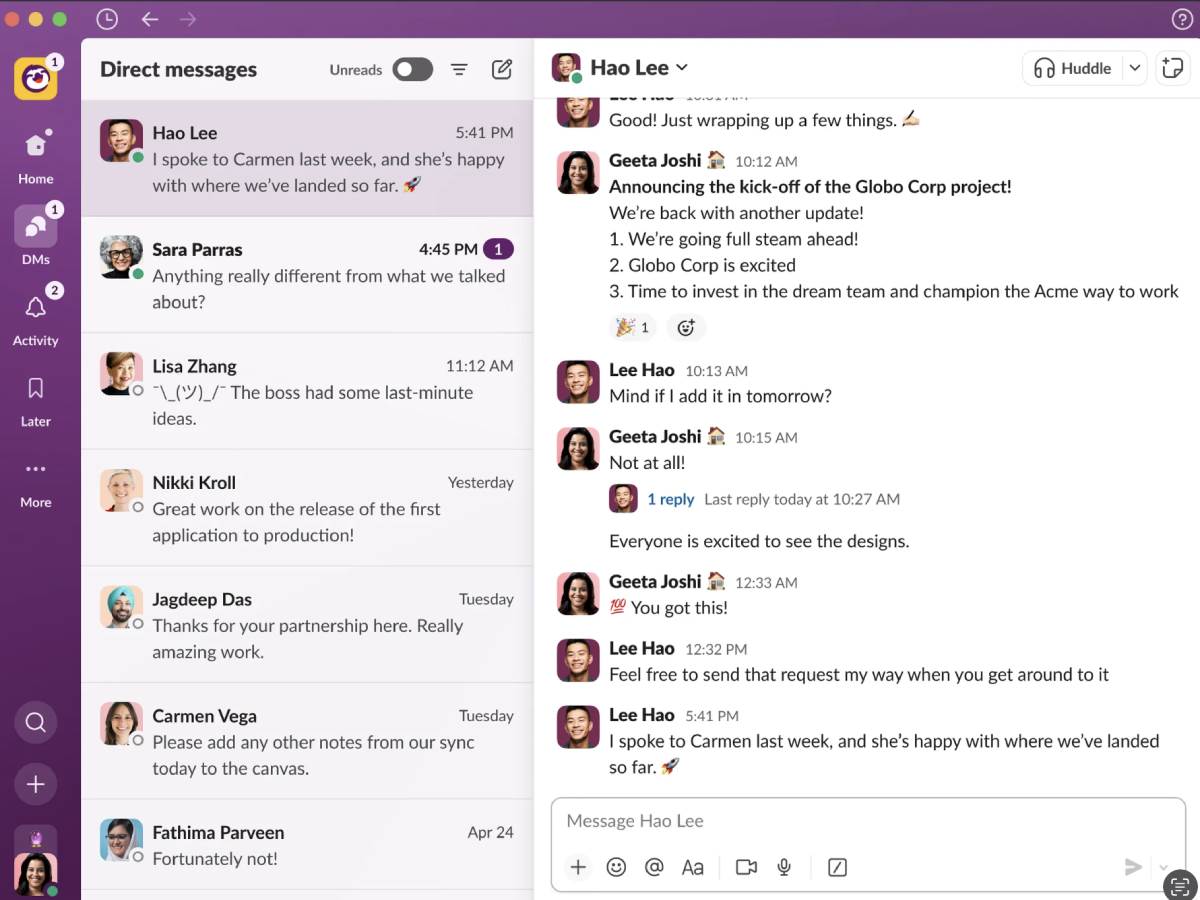Click the emoji picker icon in composer
1200x900 pixels.
tap(616, 867)
